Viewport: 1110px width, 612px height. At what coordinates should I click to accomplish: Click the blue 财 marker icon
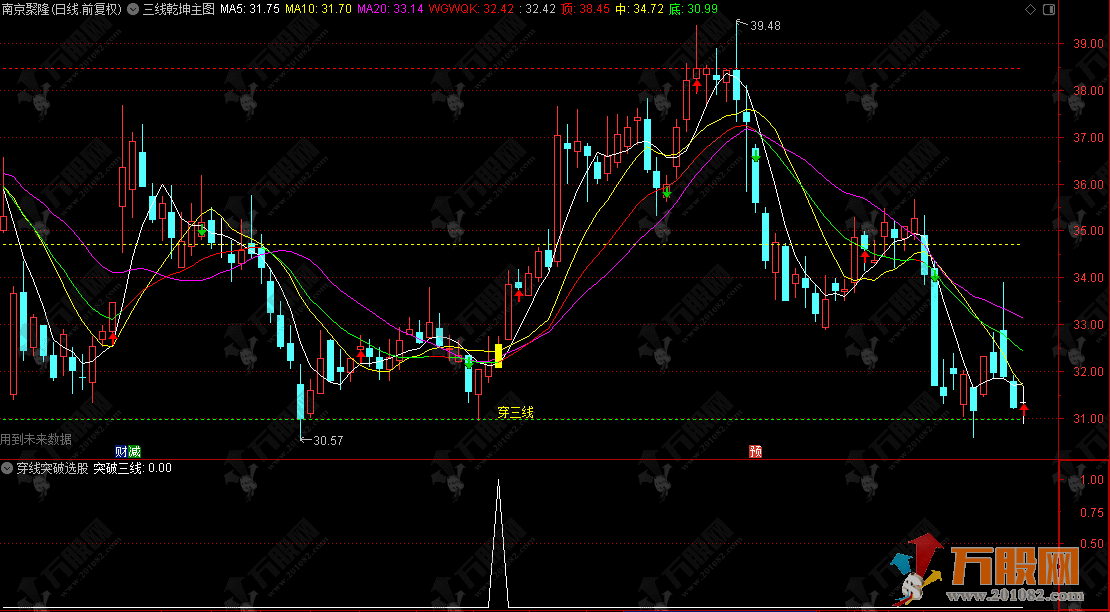pyautogui.click(x=121, y=452)
